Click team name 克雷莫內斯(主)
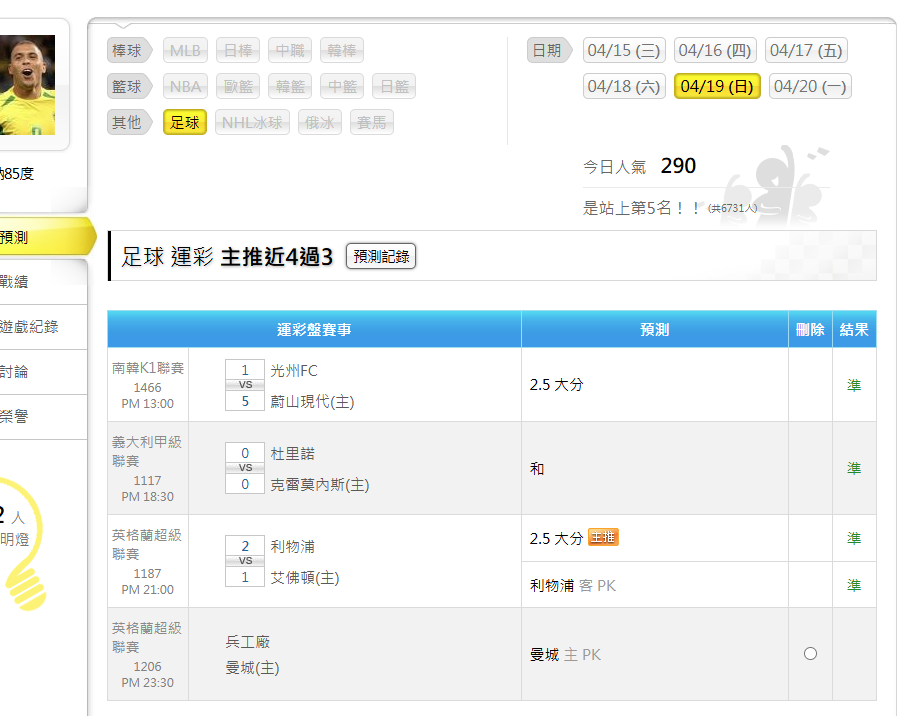 (x=319, y=485)
